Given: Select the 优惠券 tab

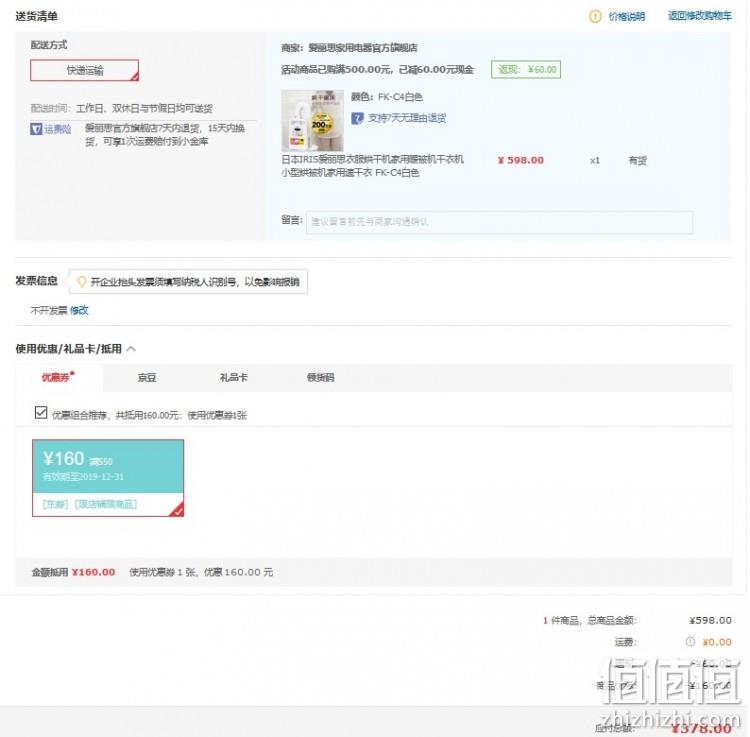Looking at the screenshot, I should point(55,378).
